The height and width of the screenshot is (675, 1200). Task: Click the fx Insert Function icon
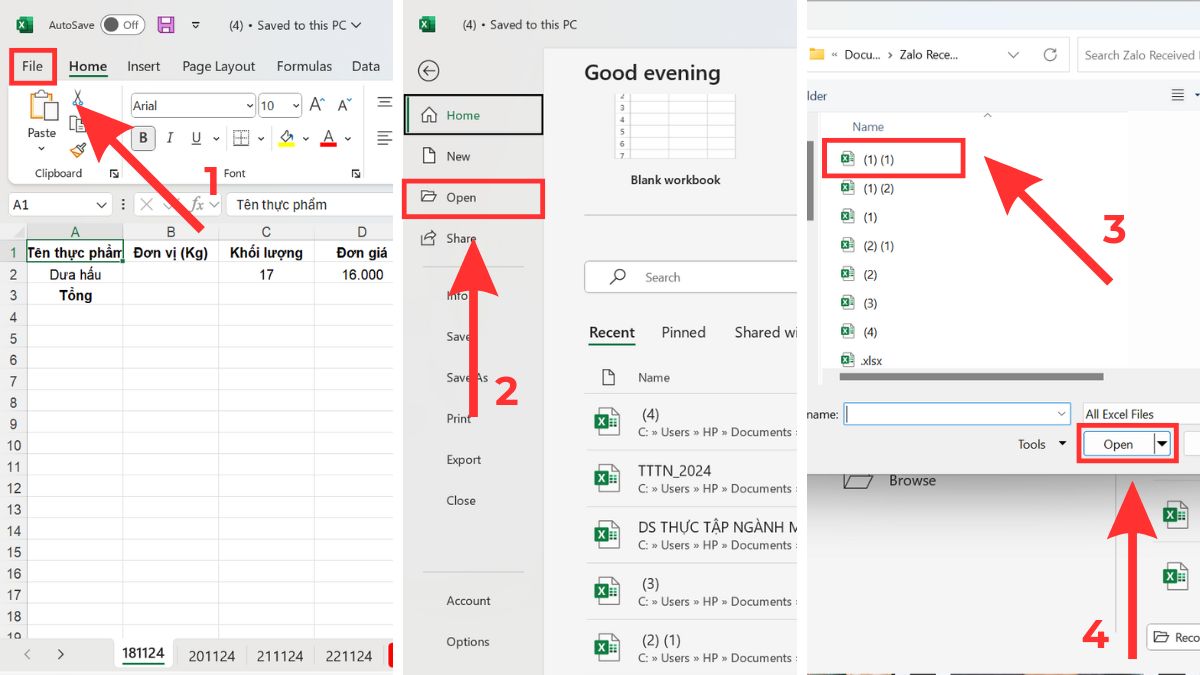point(198,205)
